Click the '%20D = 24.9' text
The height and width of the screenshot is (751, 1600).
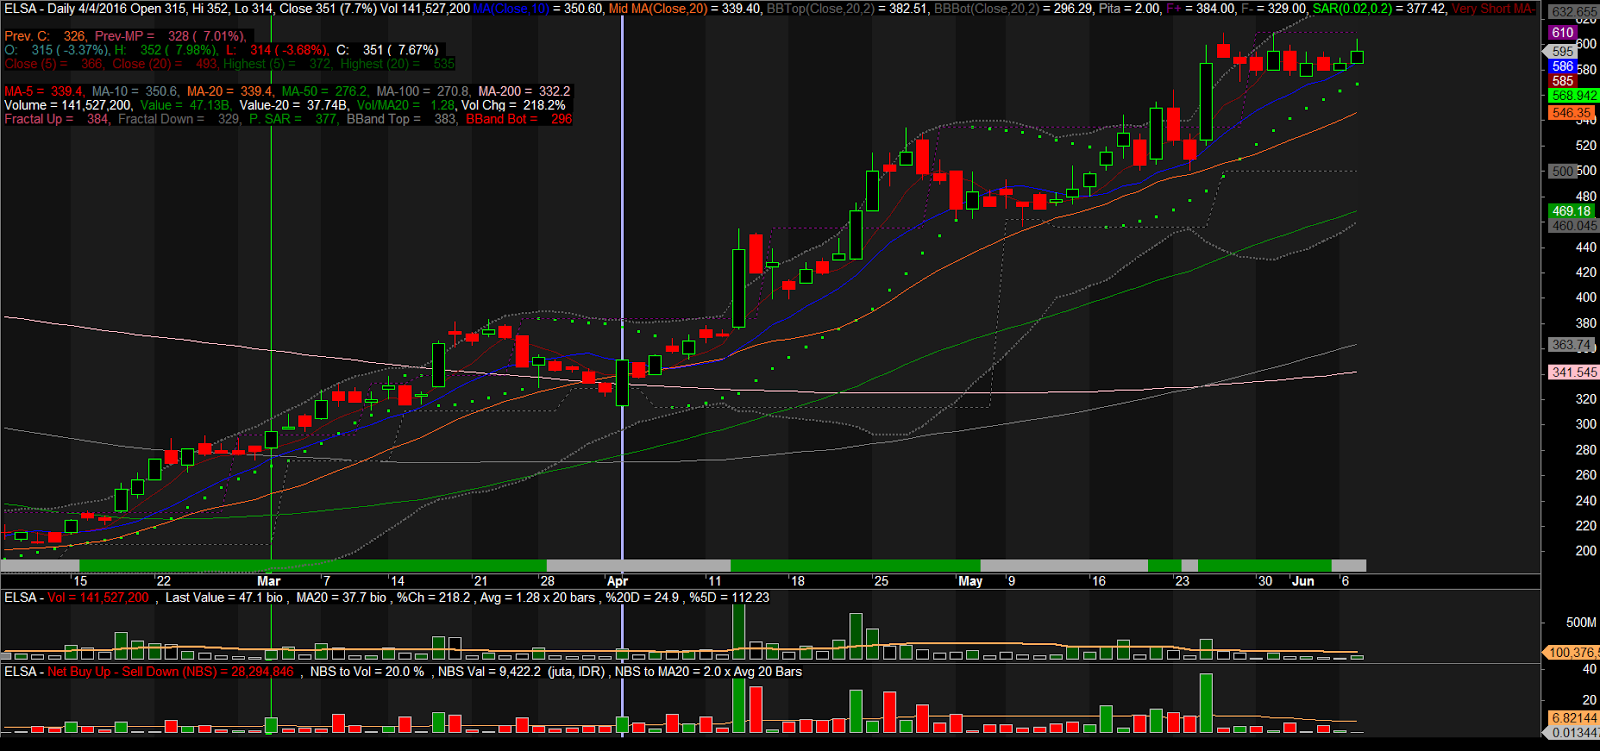pyautogui.click(x=643, y=598)
